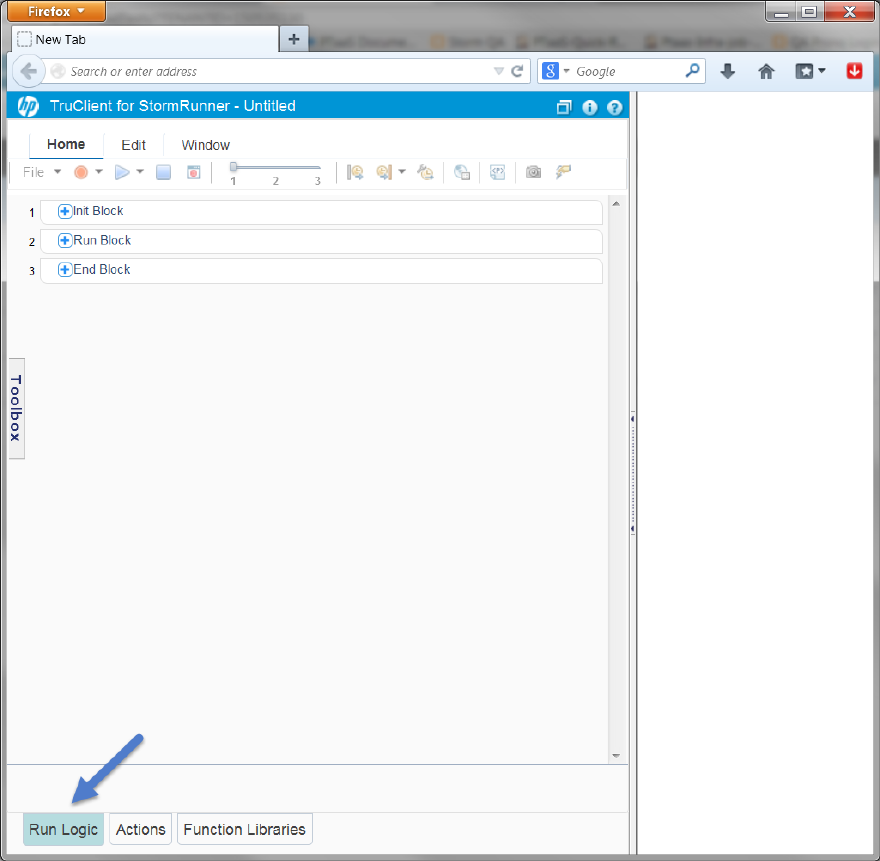
Task: Click the TruClient info icon
Action: tap(590, 107)
